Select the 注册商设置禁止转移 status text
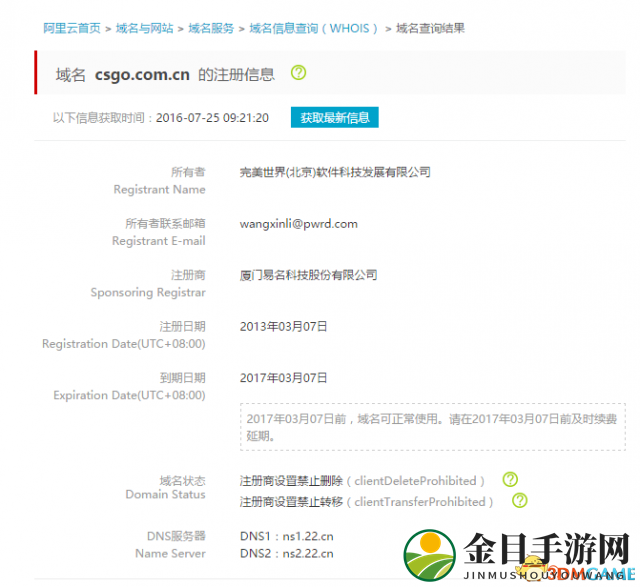Viewport: 640px width, 587px height. [291, 502]
